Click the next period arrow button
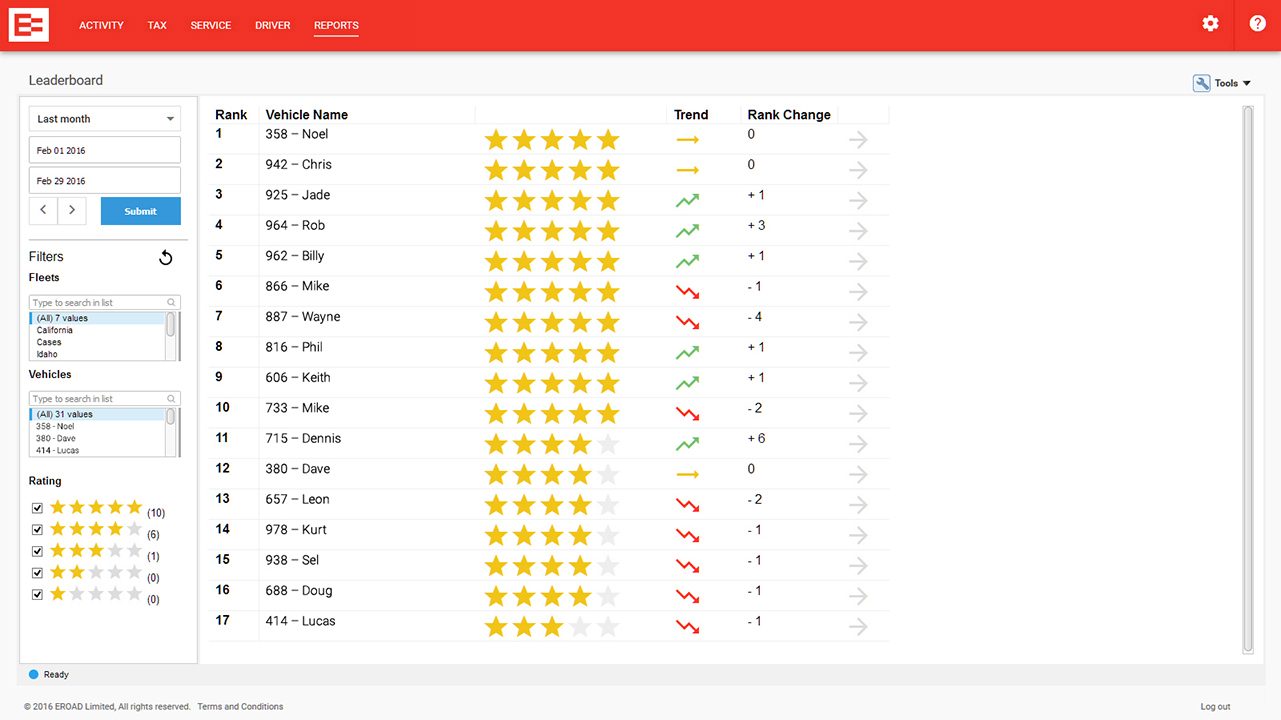Screen dimensions: 1281x720 (72, 211)
